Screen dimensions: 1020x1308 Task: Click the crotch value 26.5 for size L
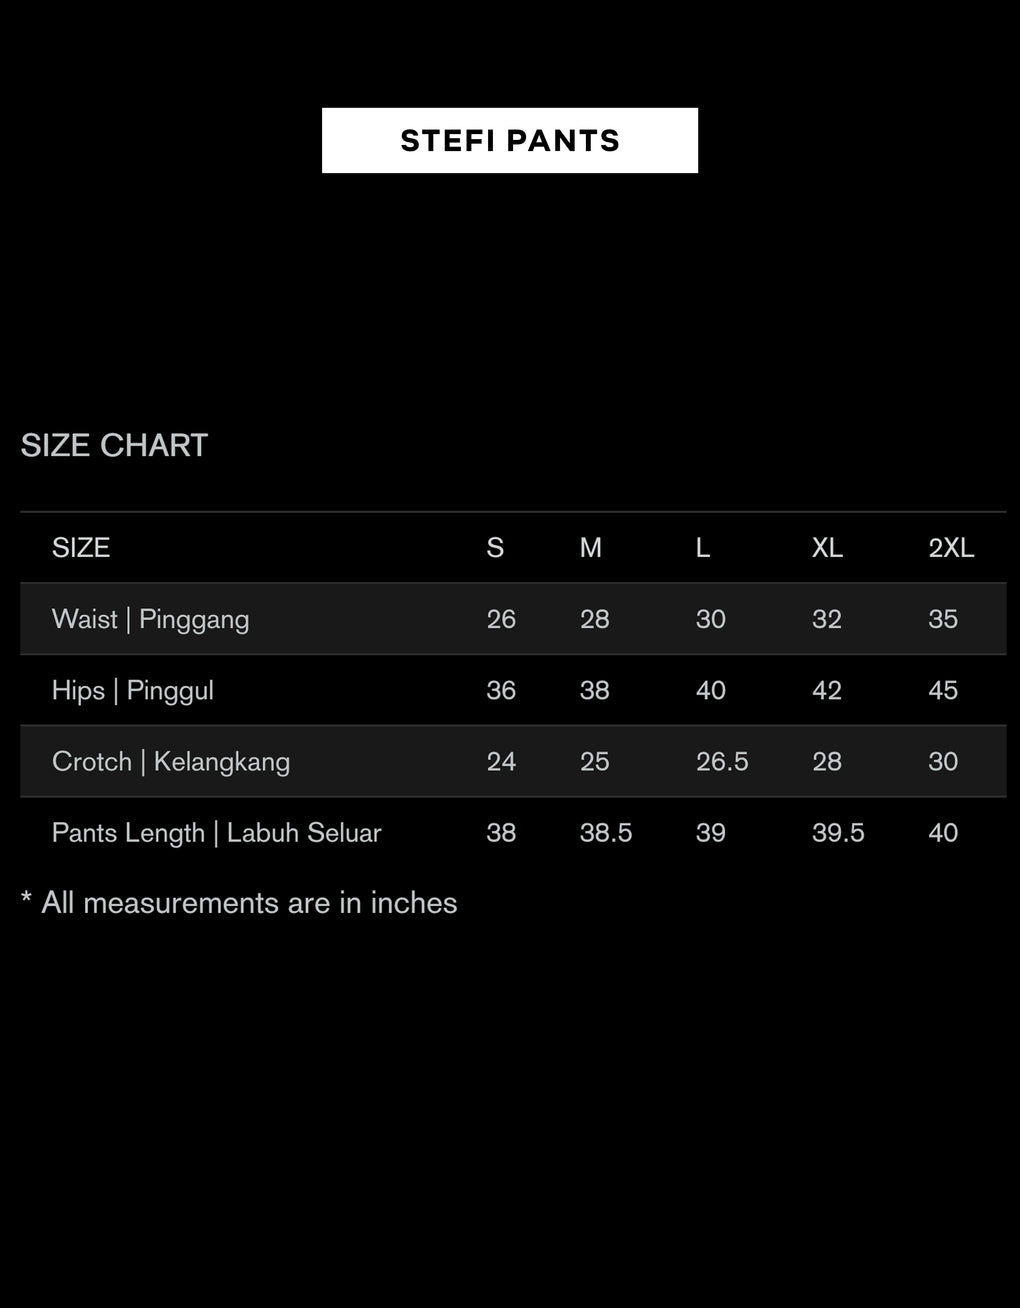coord(722,762)
